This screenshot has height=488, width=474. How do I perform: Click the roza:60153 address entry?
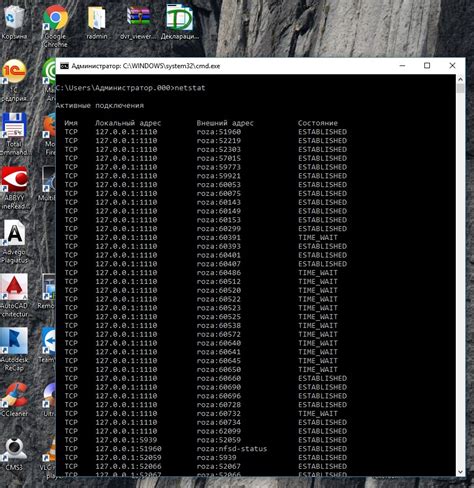tap(219, 220)
